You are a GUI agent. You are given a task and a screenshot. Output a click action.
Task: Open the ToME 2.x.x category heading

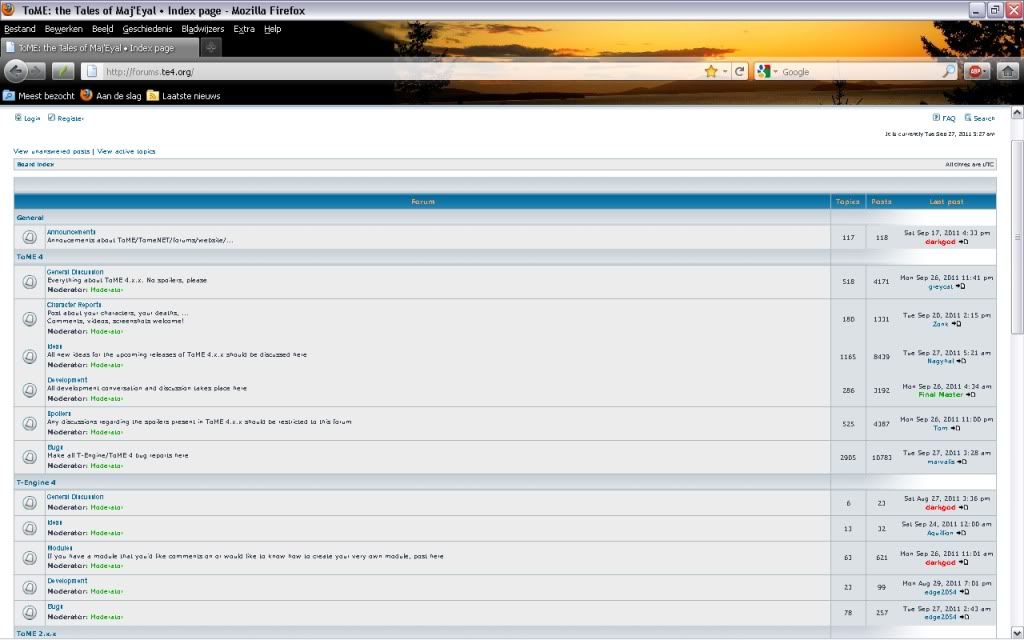(x=36, y=633)
